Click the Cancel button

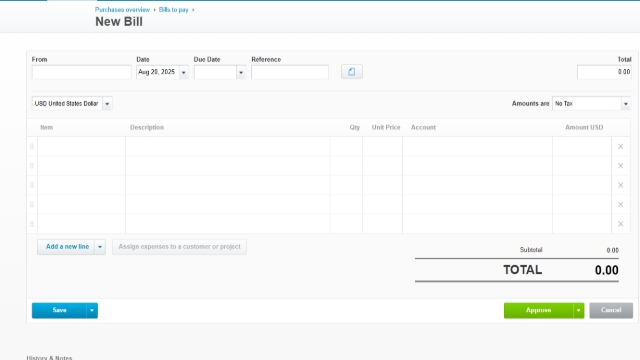[x=611, y=311]
